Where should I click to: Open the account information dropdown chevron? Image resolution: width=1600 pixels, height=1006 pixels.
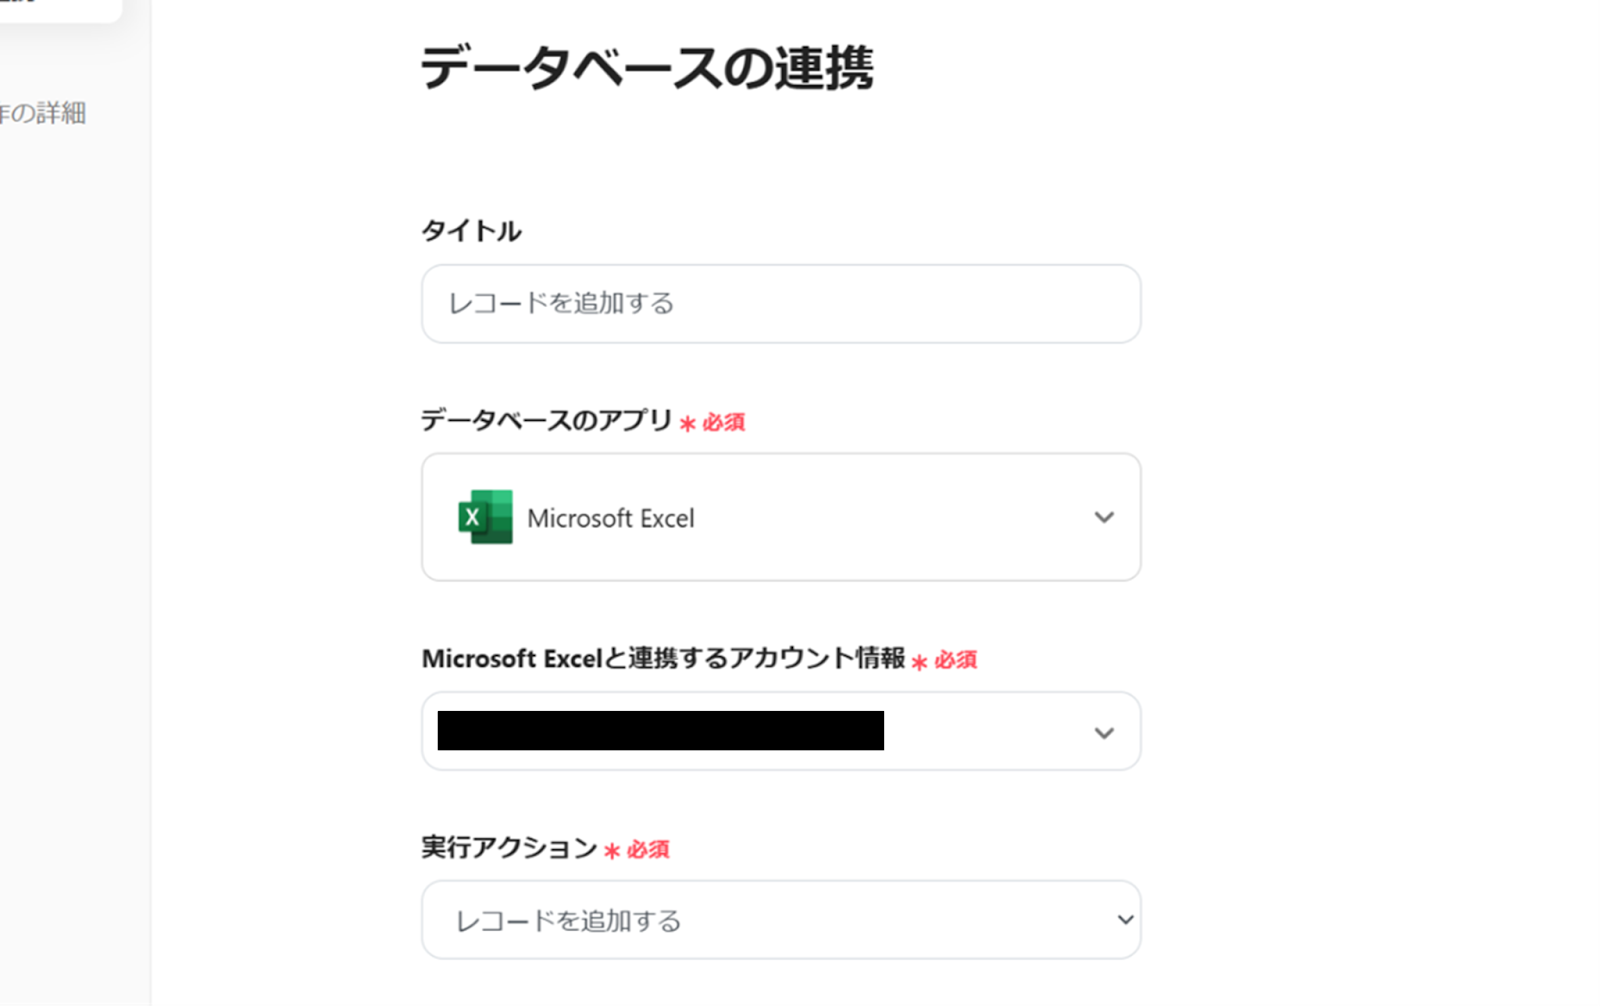(1103, 733)
